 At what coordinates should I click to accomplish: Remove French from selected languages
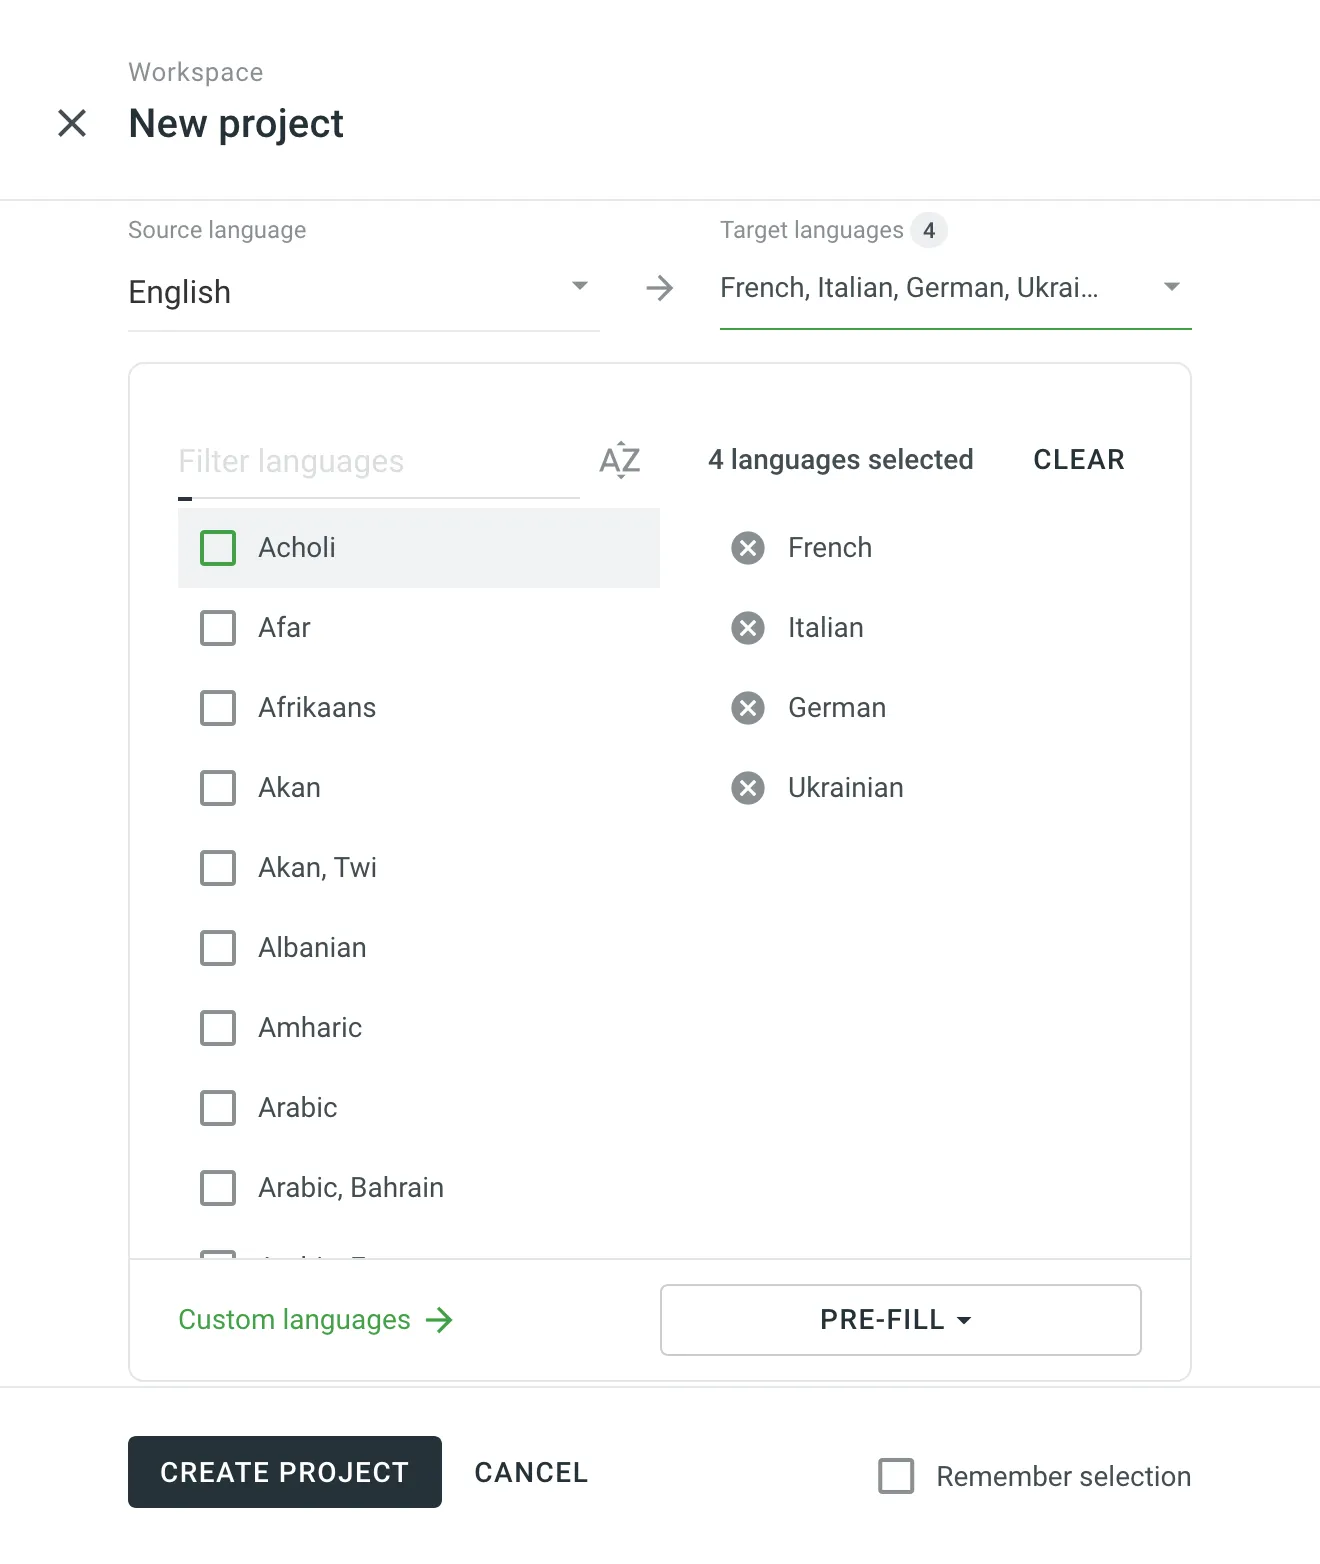point(747,548)
